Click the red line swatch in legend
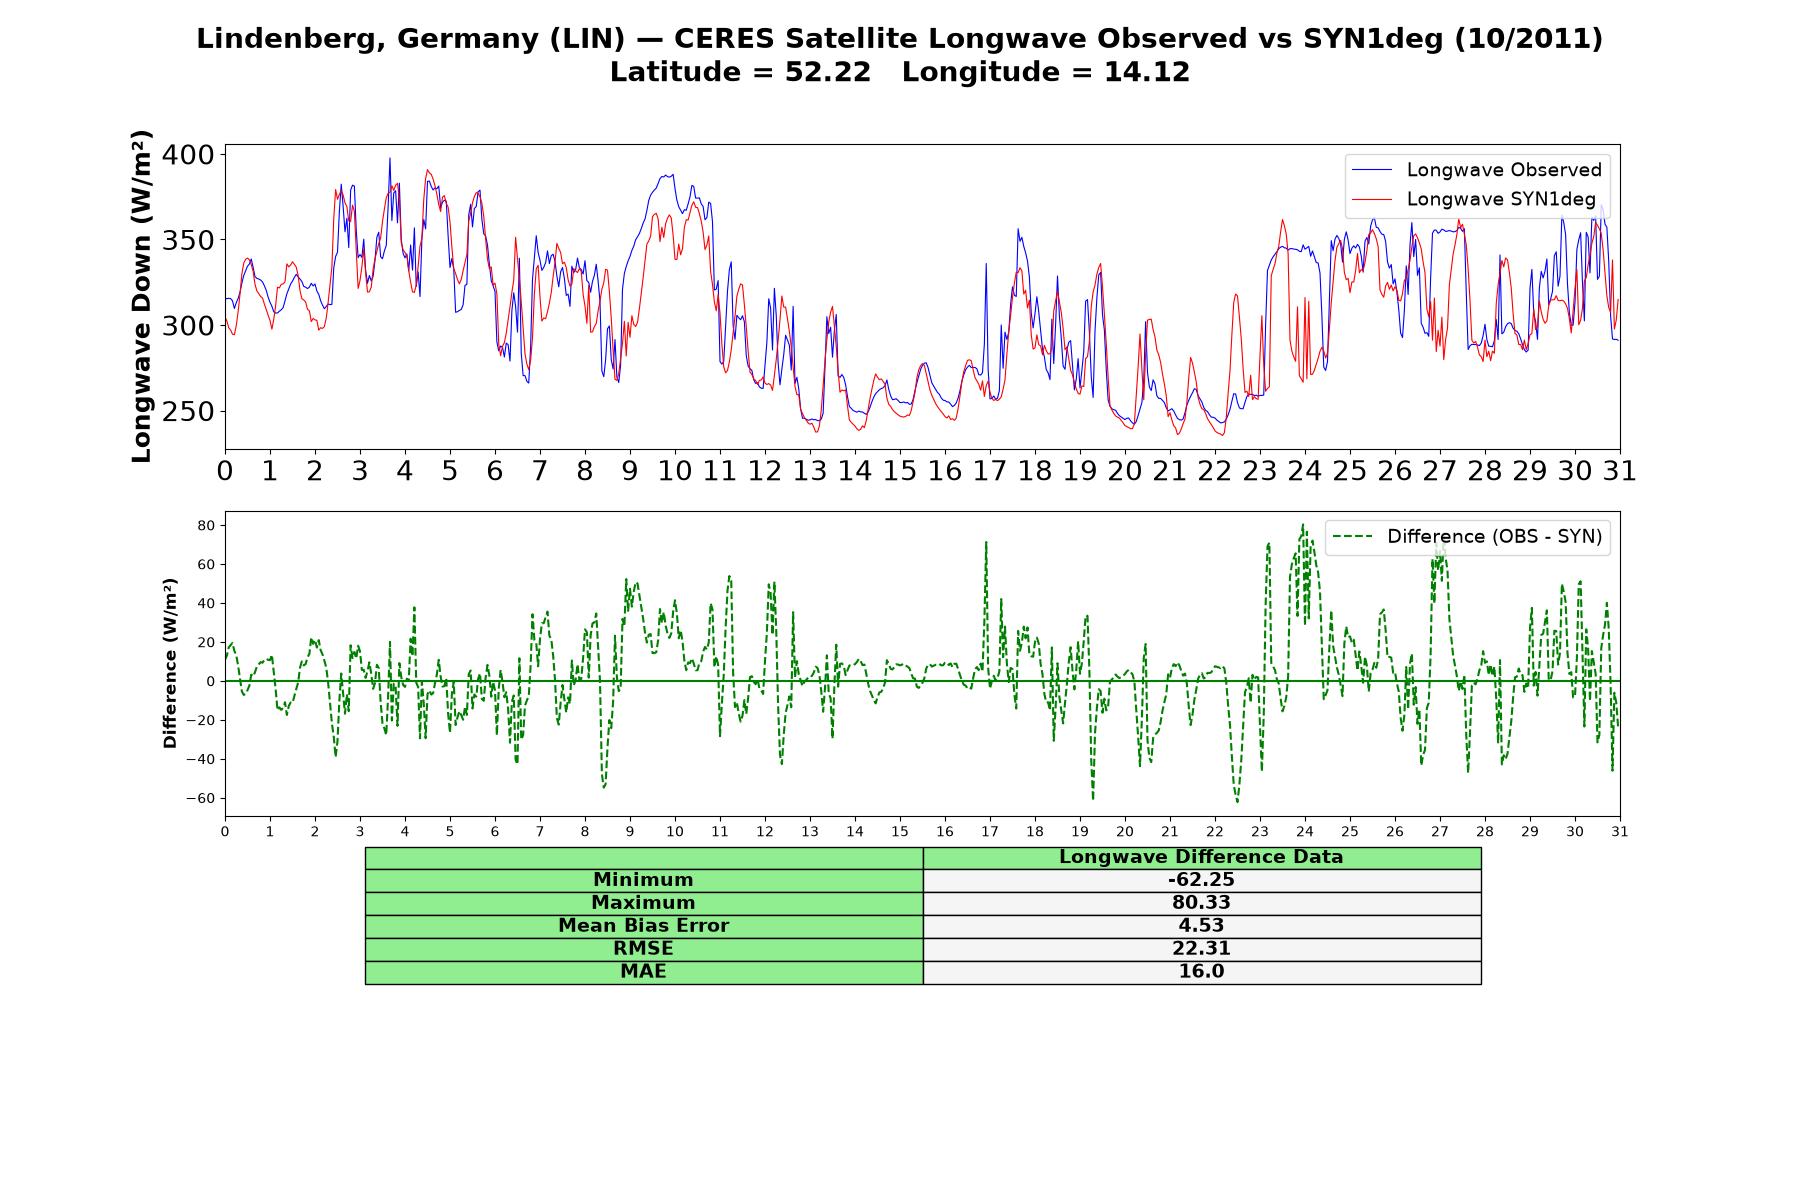This screenshot has width=1800, height=1200. [1371, 199]
